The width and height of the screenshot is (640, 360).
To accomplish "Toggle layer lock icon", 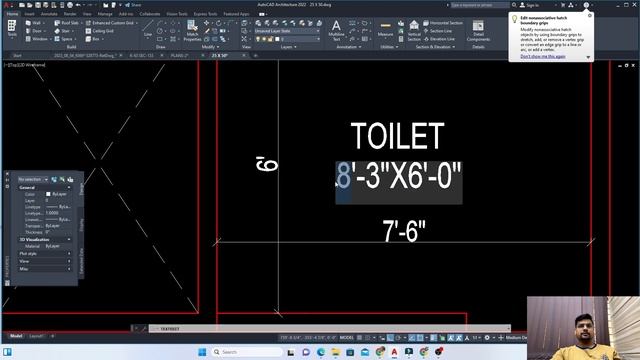I will click(x=270, y=39).
